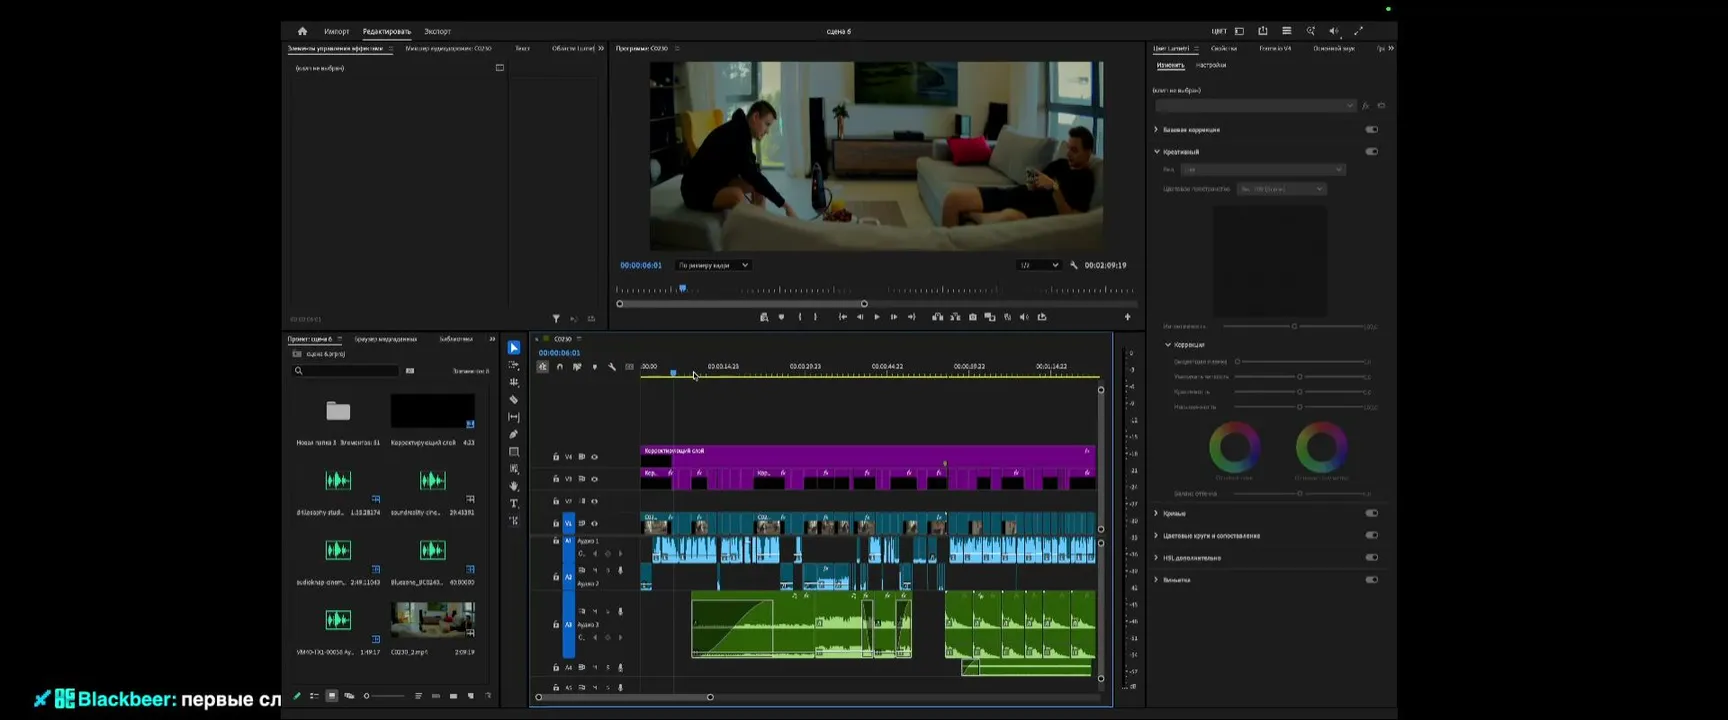The width and height of the screenshot is (1728, 720).
Task: Adjust the Intensity slider in Creative section
Action: tap(1294, 326)
